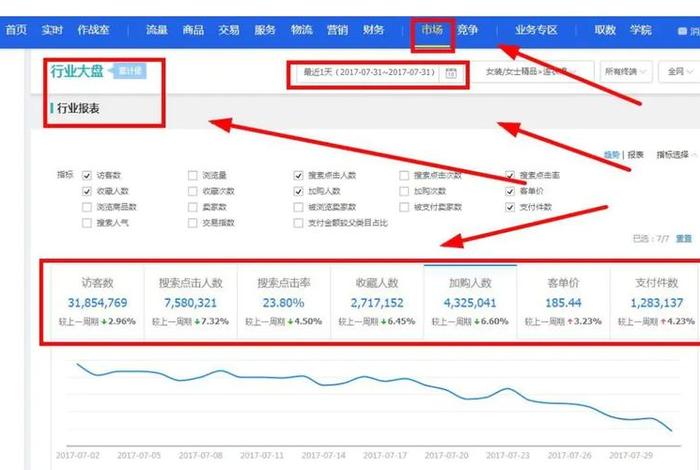This screenshot has width=700, height=470.
Task: Select the 市场 navigation tab
Action: coord(432,30)
